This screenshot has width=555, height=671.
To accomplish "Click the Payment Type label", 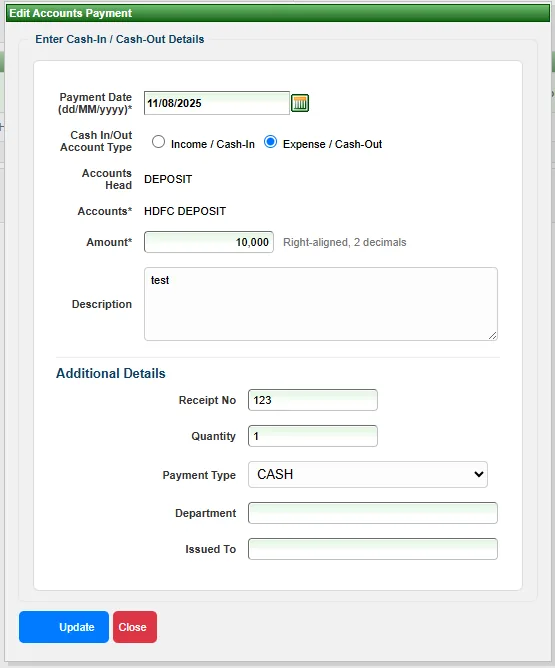I will (199, 475).
